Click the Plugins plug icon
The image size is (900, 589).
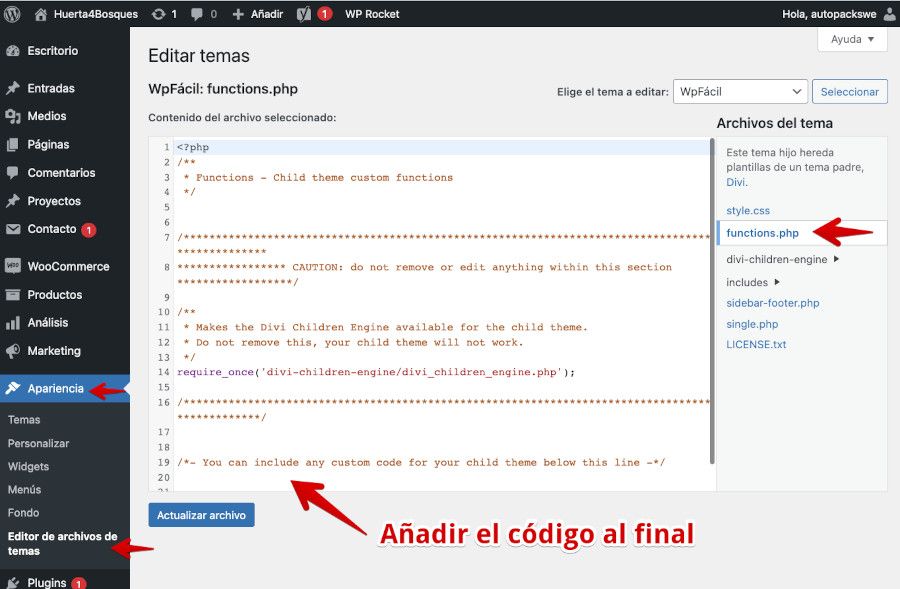click(x=13, y=583)
